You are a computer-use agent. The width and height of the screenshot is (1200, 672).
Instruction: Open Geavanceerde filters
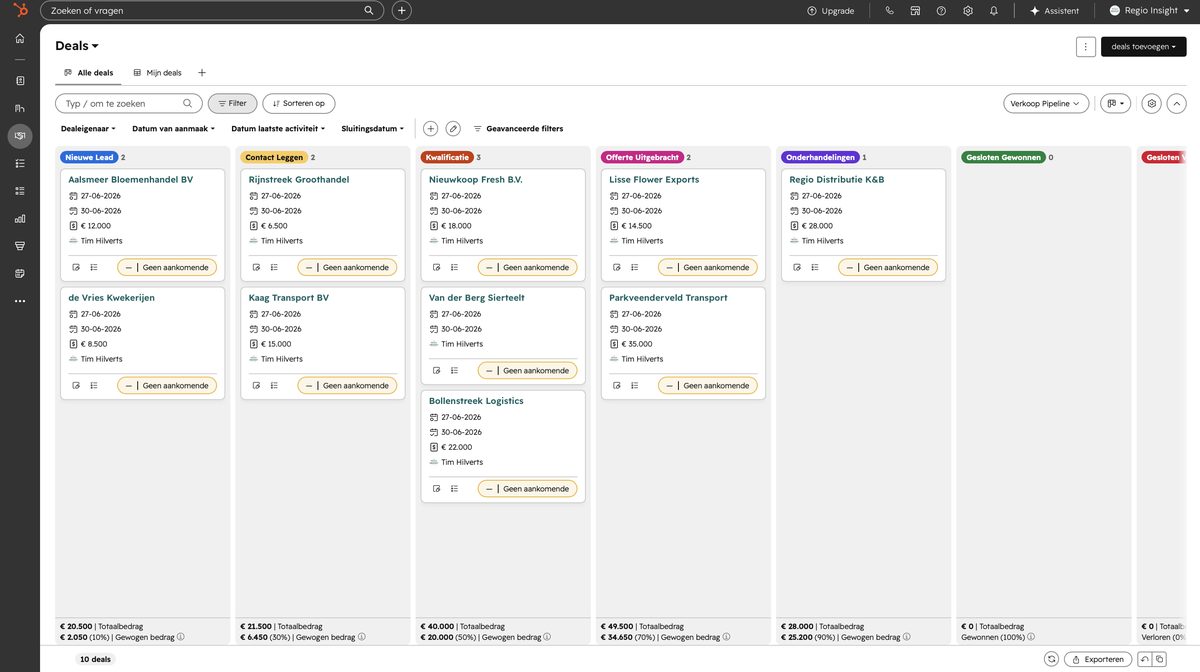518,129
